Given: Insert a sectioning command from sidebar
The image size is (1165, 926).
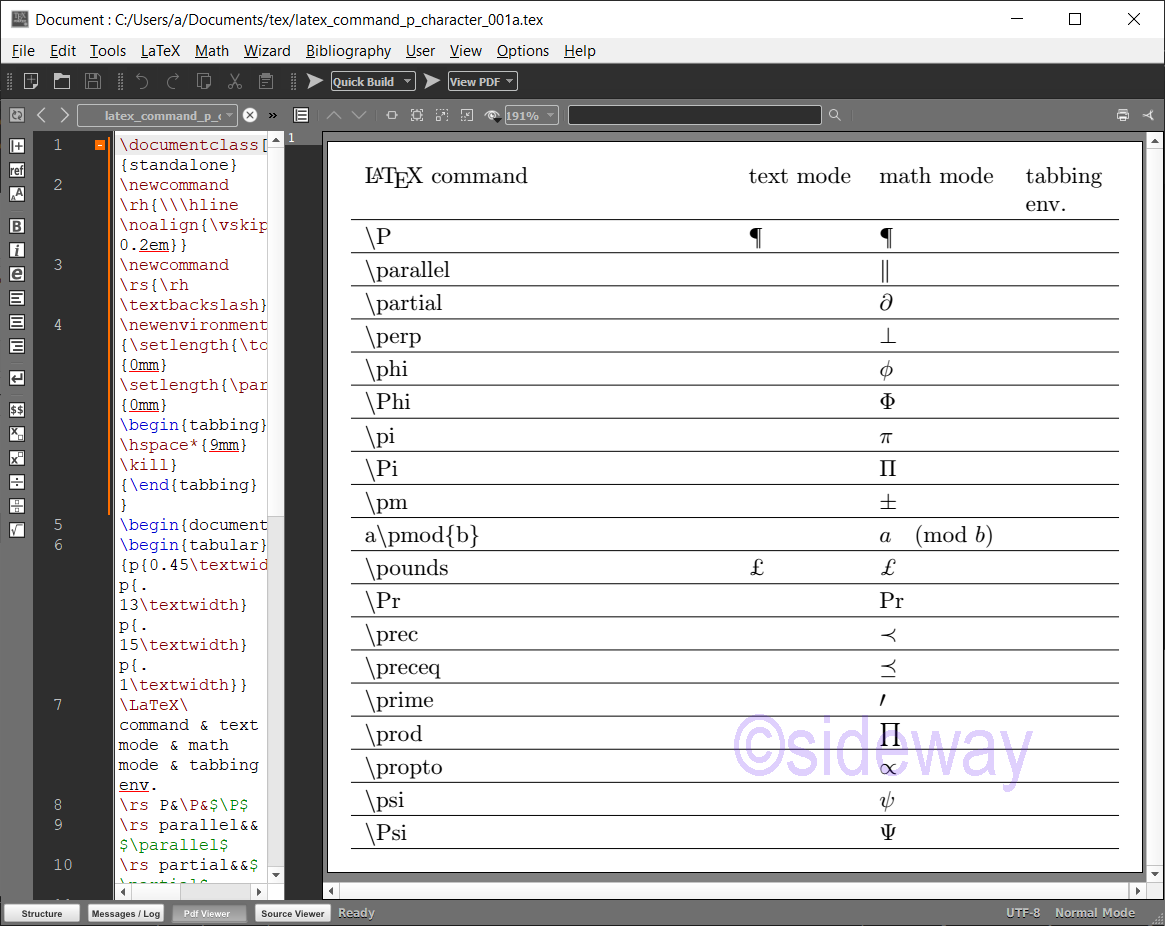Looking at the screenshot, I should pyautogui.click(x=17, y=146).
